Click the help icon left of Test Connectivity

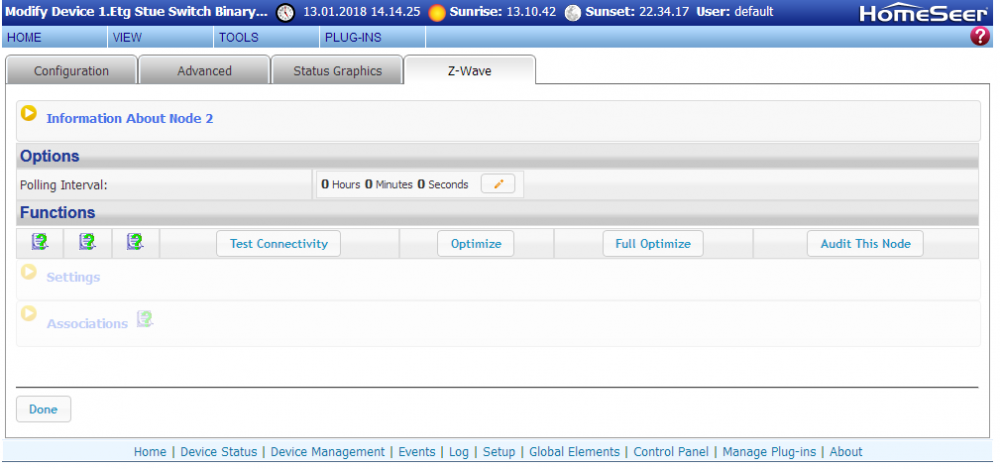tap(135, 242)
